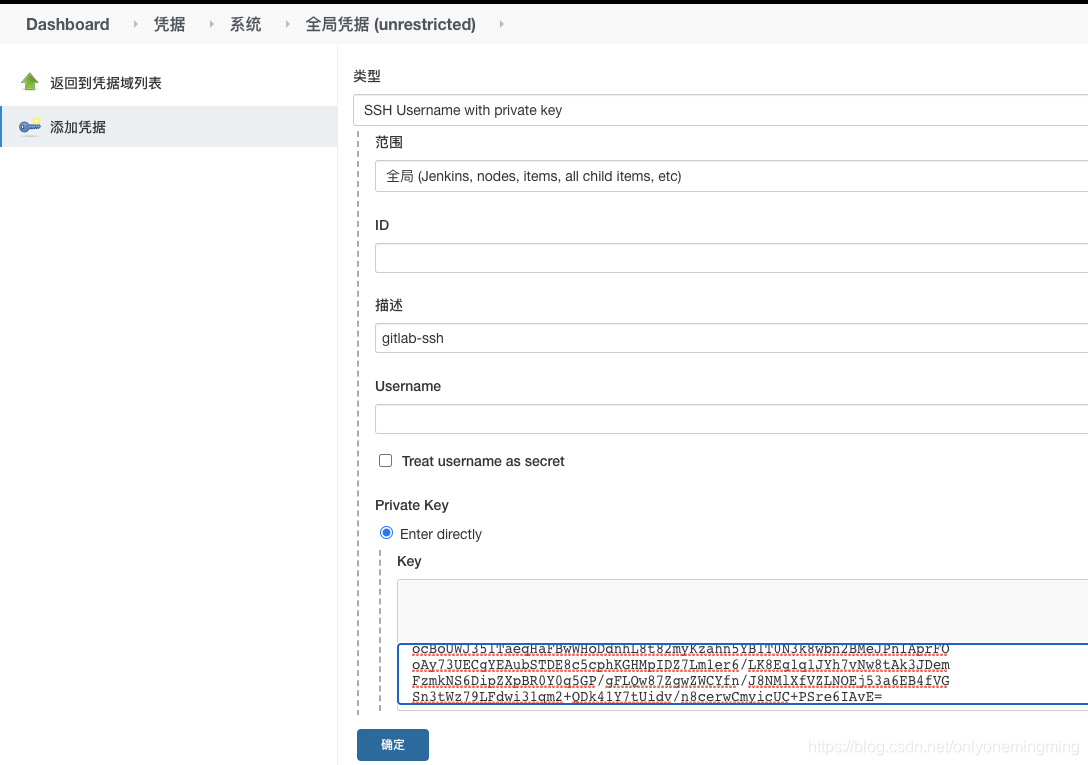Click the key icon next to 添加凭据

(30, 126)
